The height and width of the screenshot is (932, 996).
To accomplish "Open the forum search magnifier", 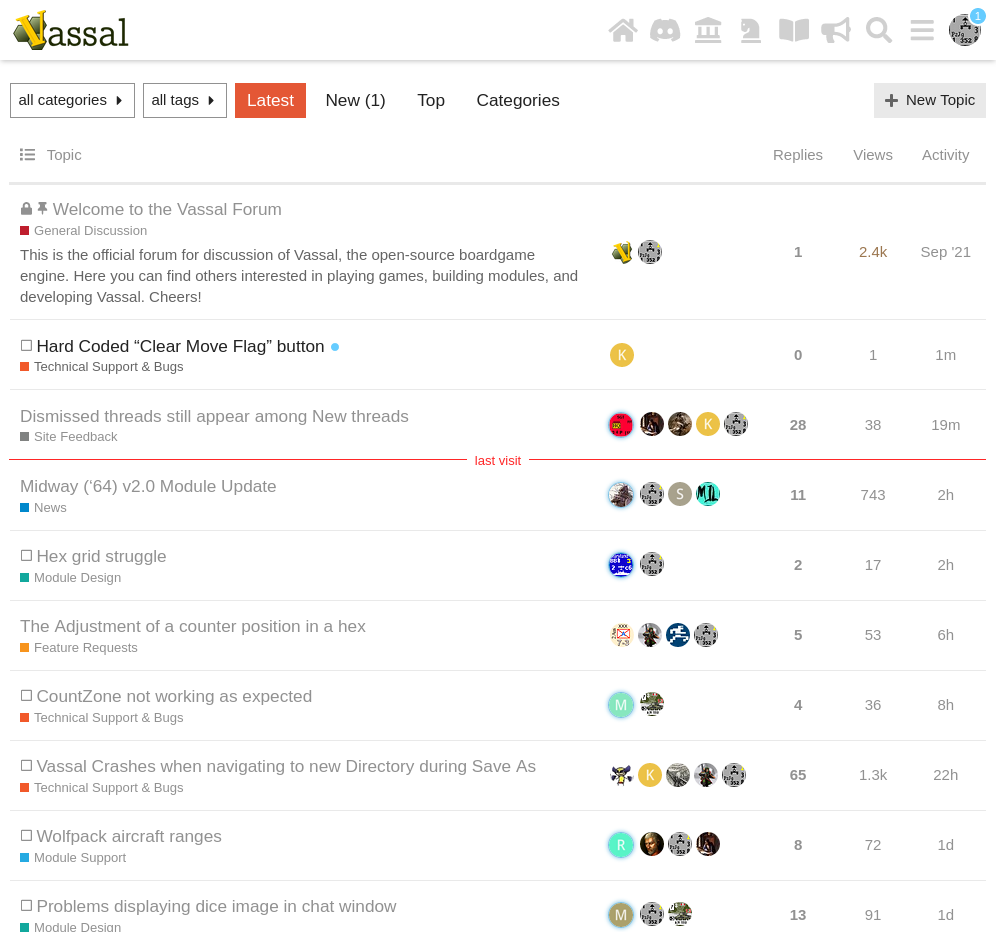I will [x=879, y=30].
